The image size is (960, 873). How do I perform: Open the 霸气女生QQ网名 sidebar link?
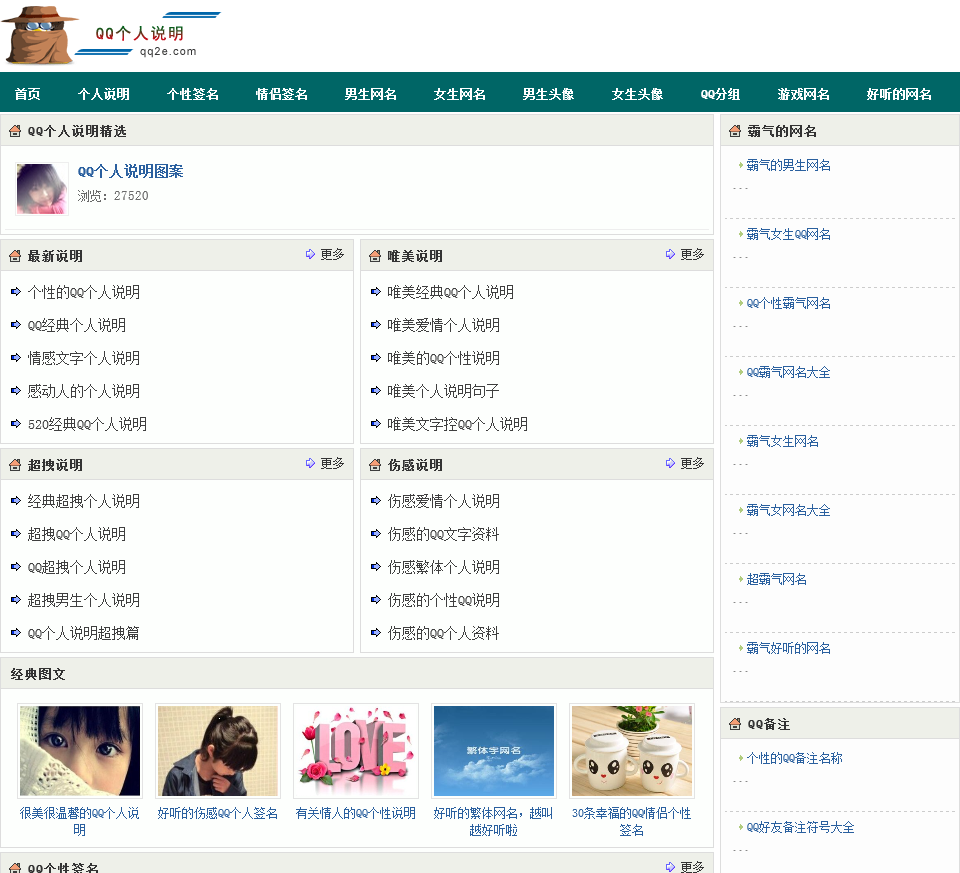coord(789,234)
